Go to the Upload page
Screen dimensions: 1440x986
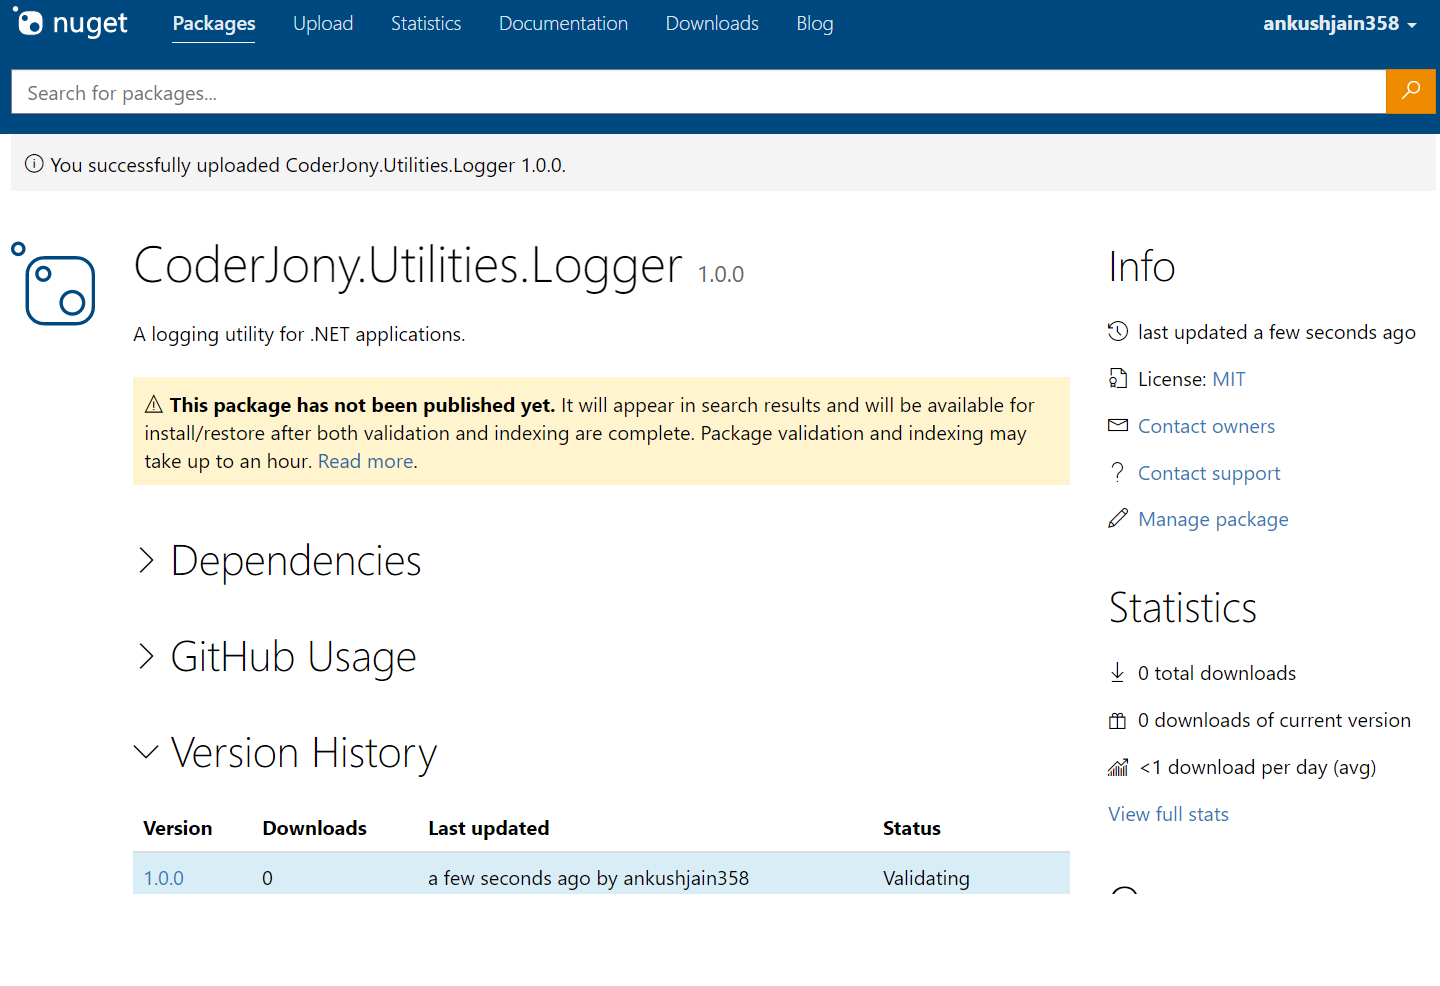pyautogui.click(x=323, y=23)
